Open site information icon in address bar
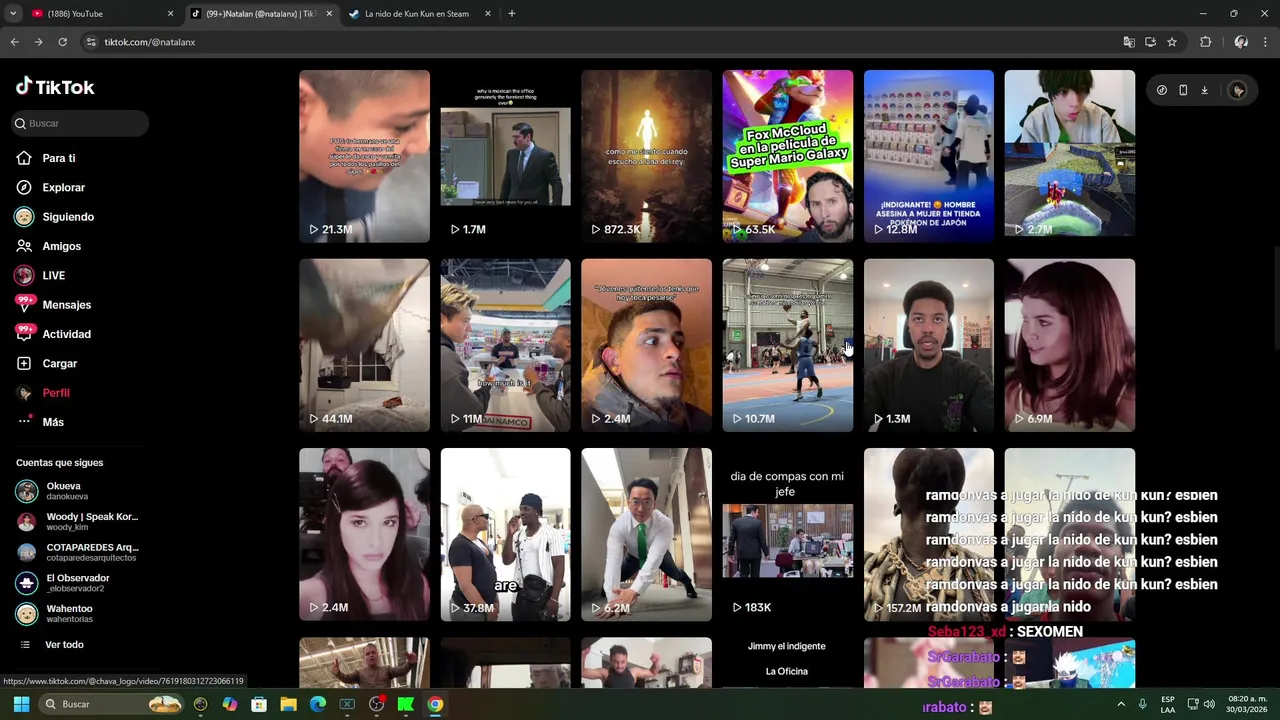The image size is (1280, 720). point(91,42)
